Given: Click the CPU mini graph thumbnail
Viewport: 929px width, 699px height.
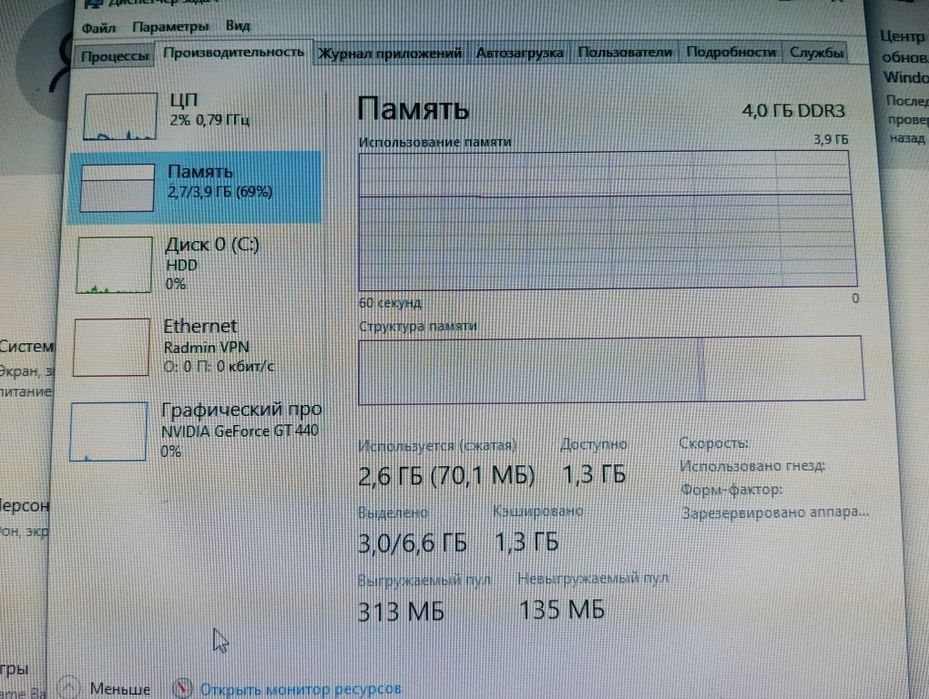Looking at the screenshot, I should (x=121, y=116).
